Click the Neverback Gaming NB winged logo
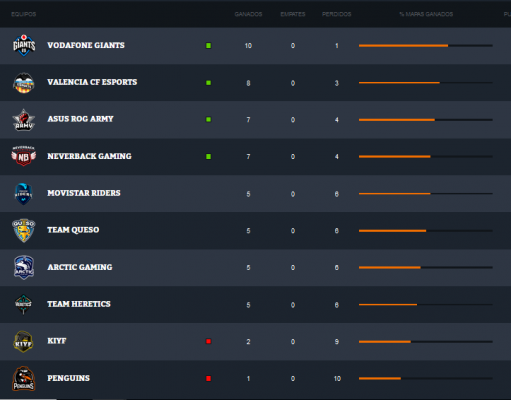 click(x=24, y=156)
